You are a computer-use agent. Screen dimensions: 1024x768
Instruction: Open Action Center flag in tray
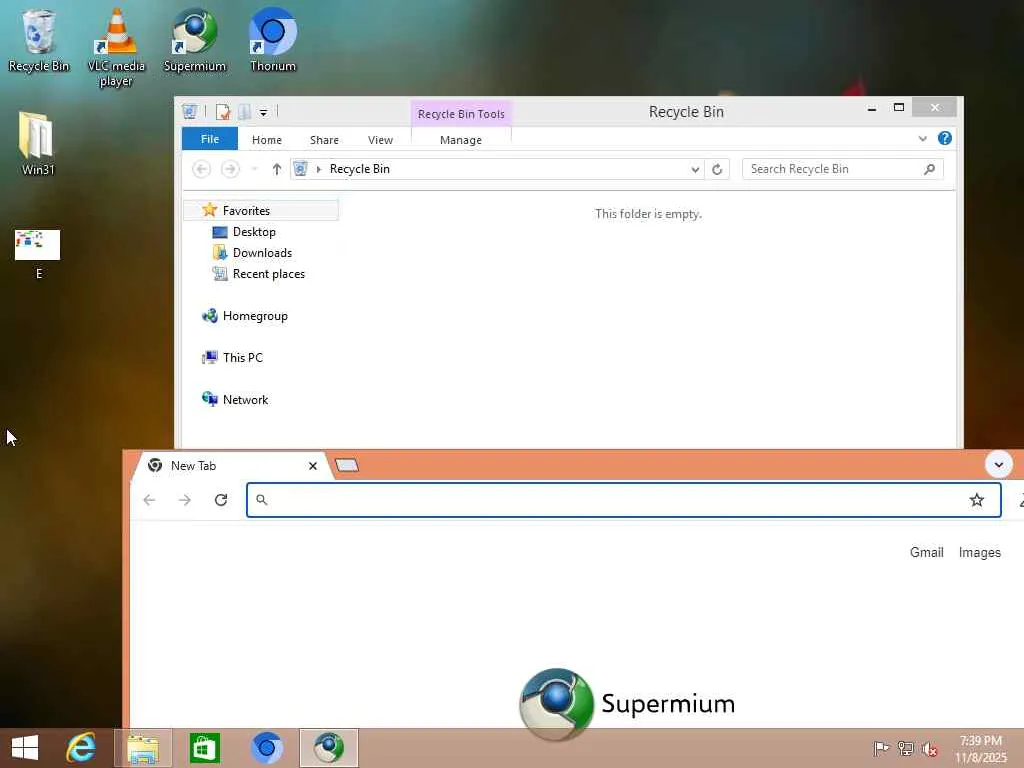coord(880,749)
